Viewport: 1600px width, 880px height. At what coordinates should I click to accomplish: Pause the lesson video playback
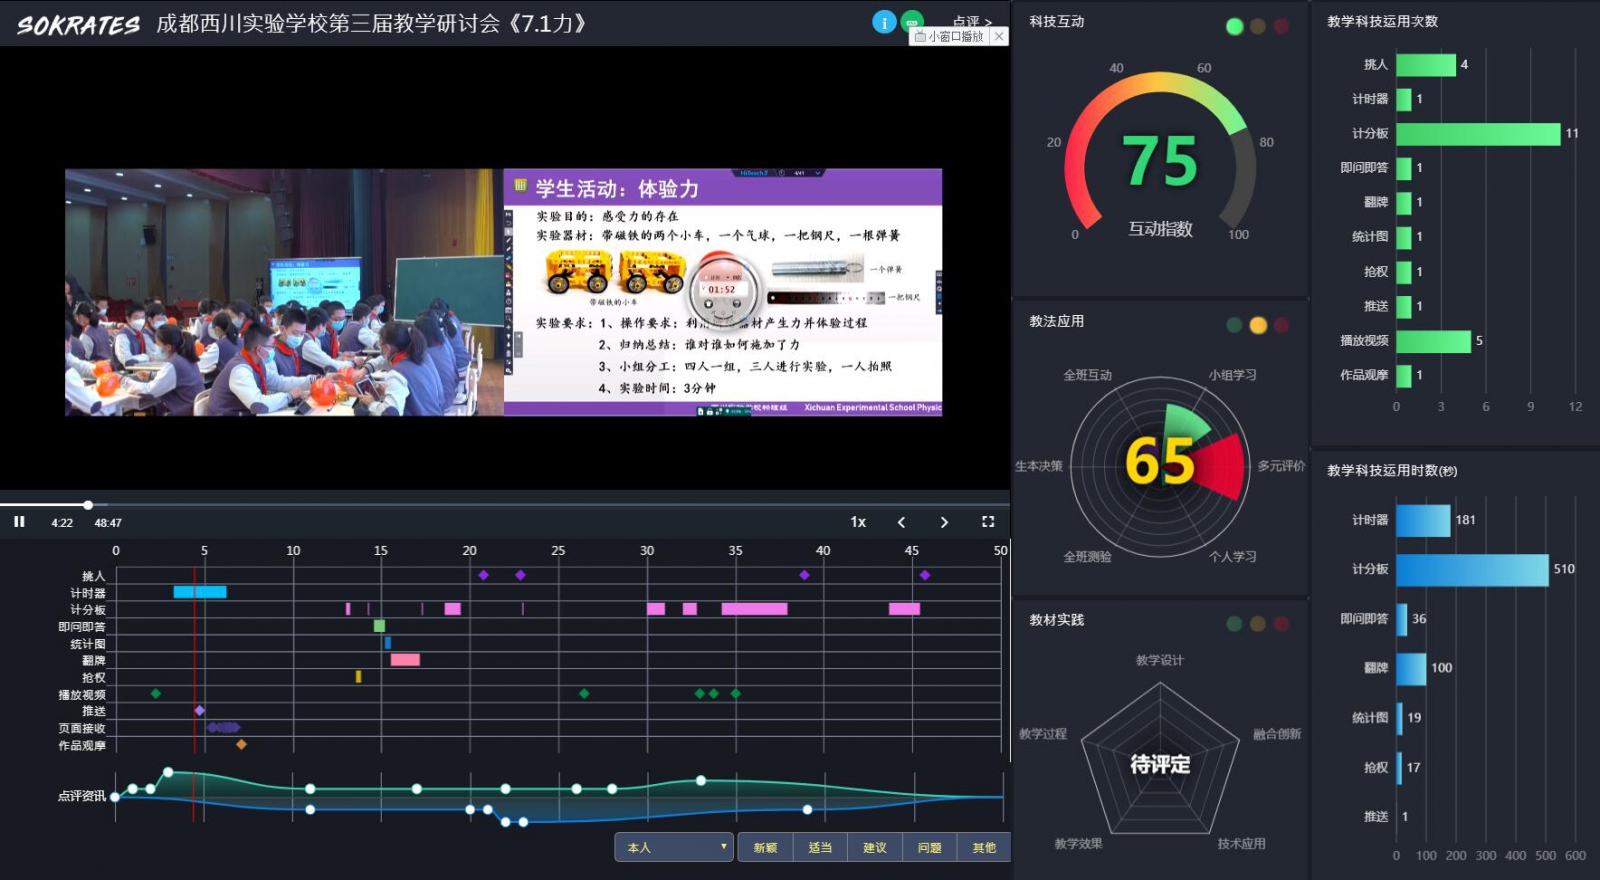pyautogui.click(x=19, y=522)
